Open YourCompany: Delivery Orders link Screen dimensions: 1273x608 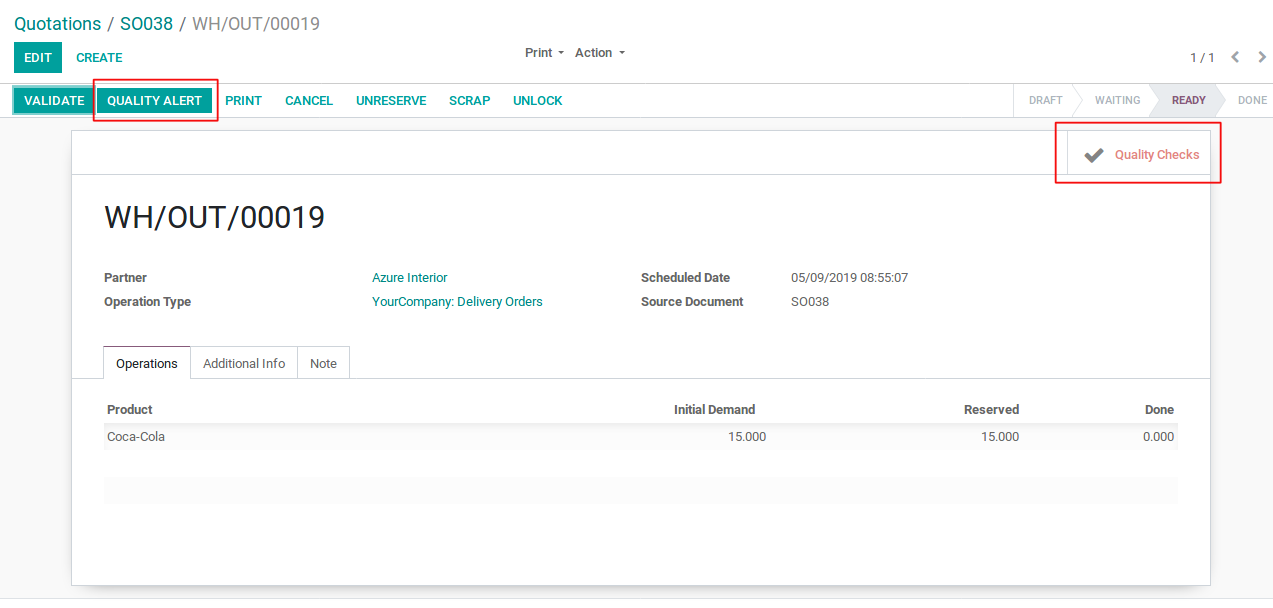[457, 302]
